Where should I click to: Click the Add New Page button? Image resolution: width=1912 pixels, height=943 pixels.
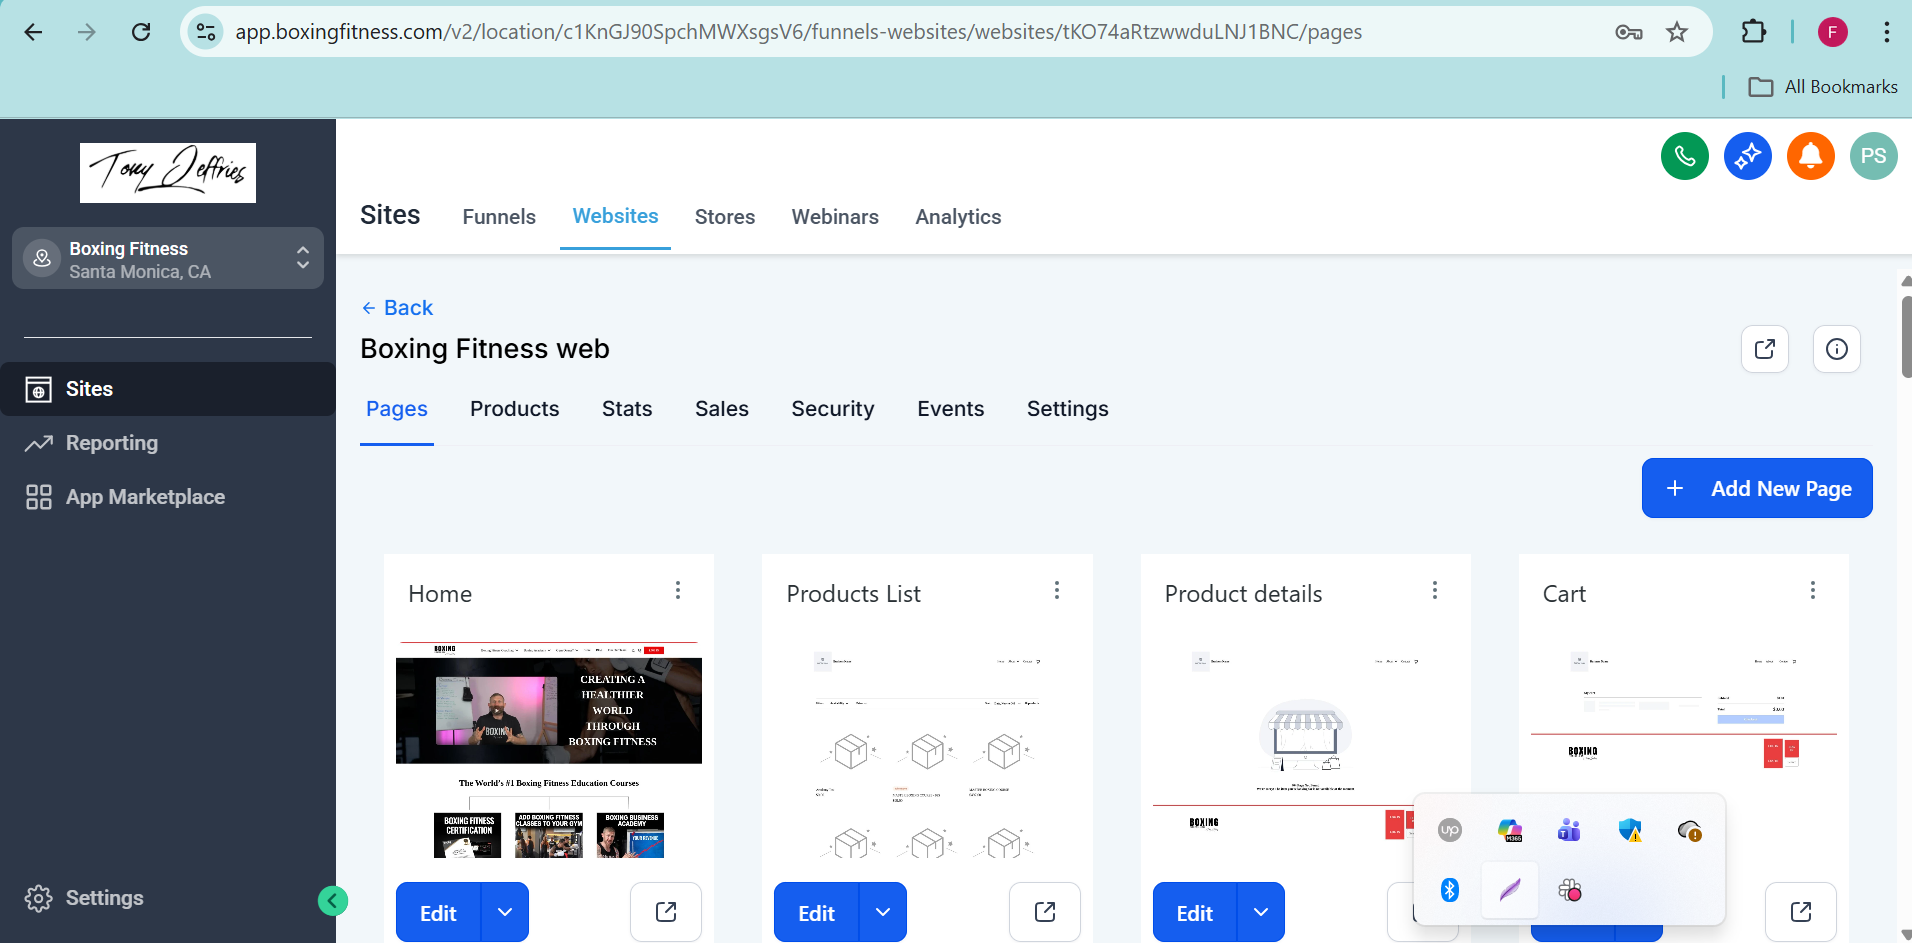[x=1756, y=488]
